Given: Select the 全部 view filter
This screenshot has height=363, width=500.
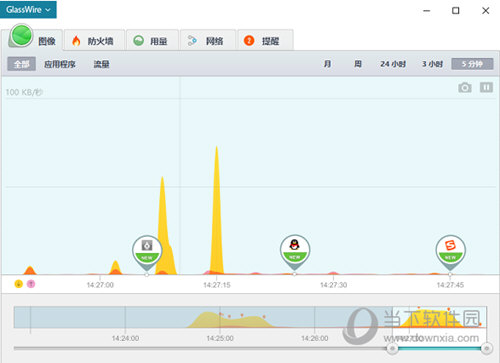Looking at the screenshot, I should pyautogui.click(x=22, y=64).
